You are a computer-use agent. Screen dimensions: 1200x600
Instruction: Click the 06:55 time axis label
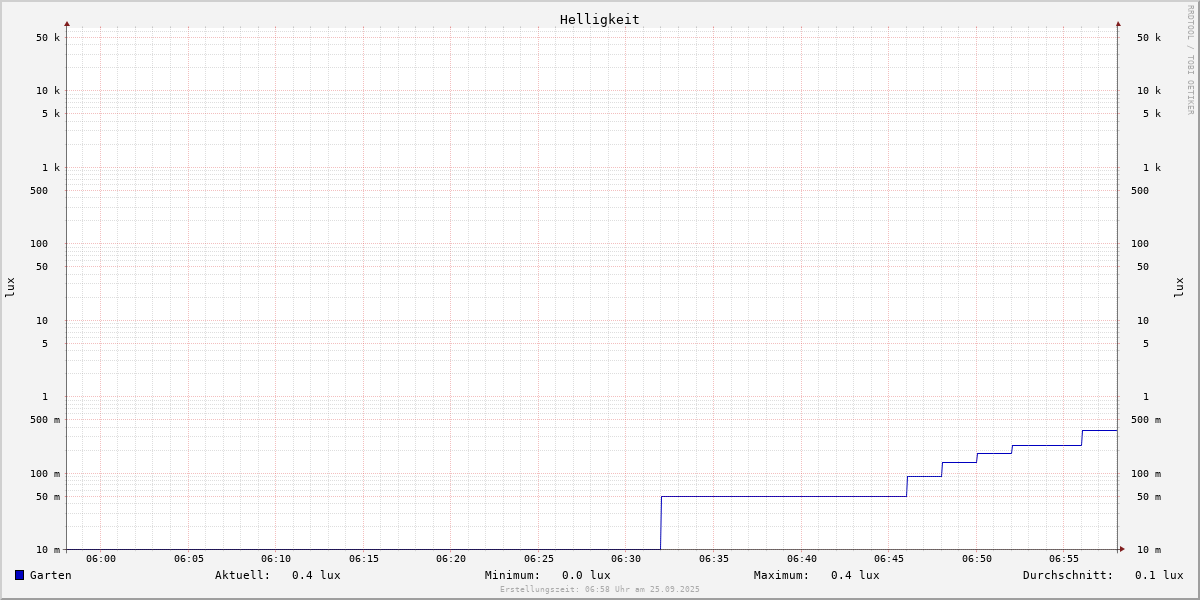[x=1064, y=559]
